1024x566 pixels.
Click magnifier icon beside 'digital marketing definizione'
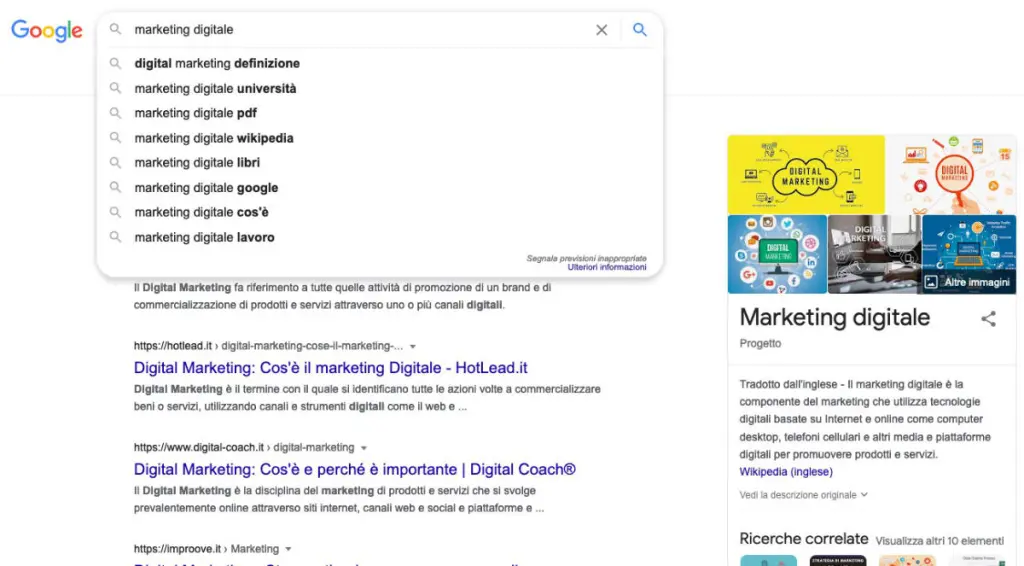pyautogui.click(x=115, y=63)
